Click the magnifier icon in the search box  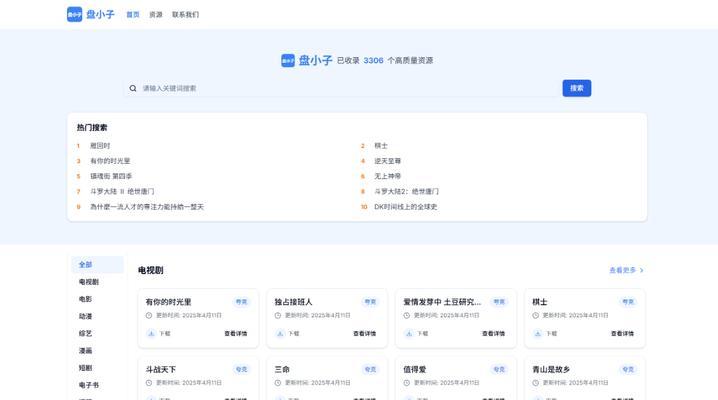tap(133, 88)
